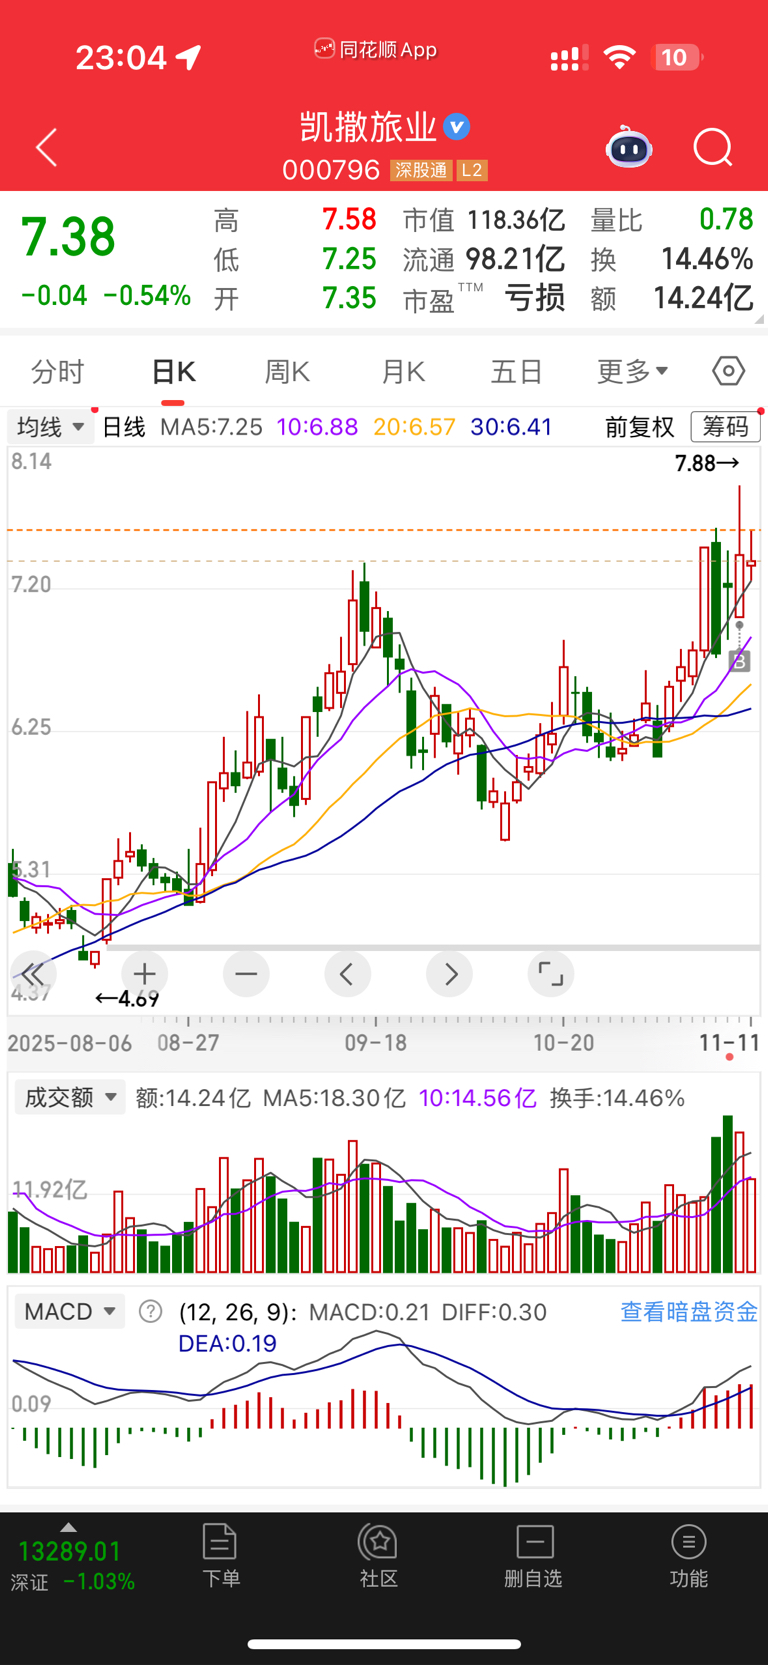Jump to earliest data with double-left arrow

pyautogui.click(x=33, y=973)
